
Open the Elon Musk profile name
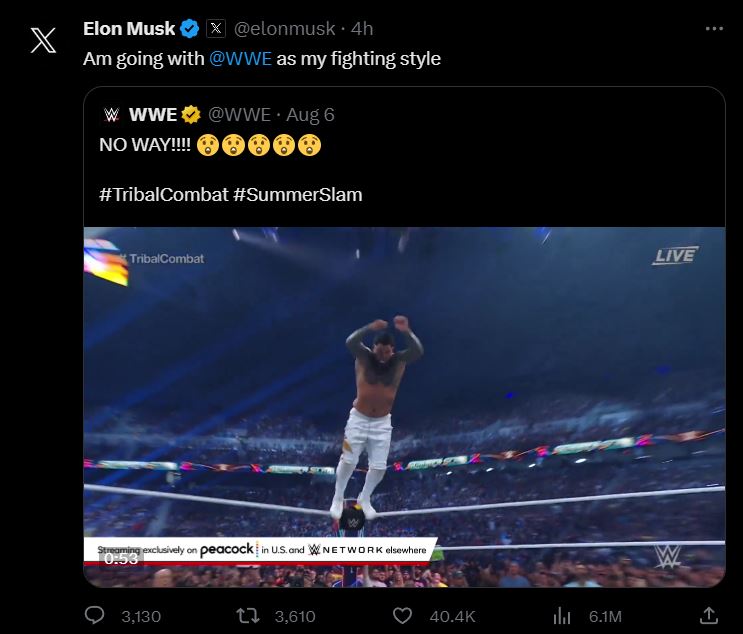[129, 29]
